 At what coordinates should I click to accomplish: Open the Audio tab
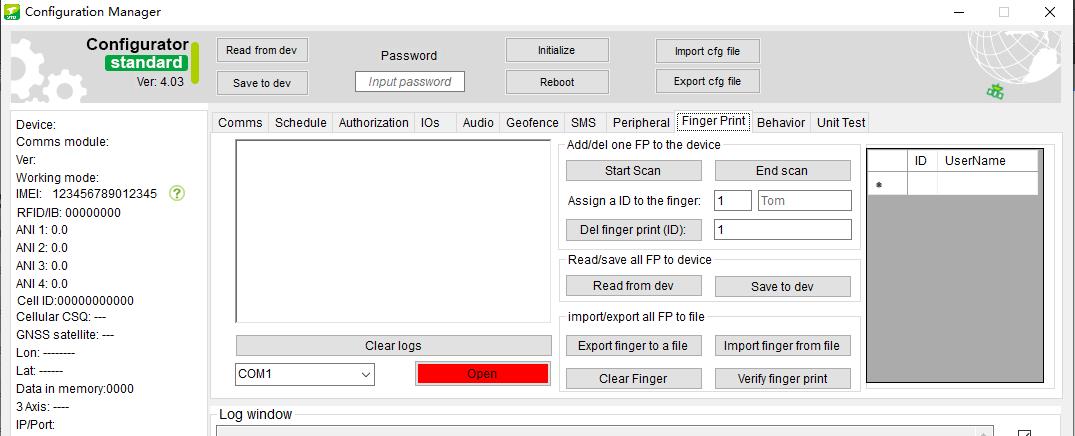[478, 123]
